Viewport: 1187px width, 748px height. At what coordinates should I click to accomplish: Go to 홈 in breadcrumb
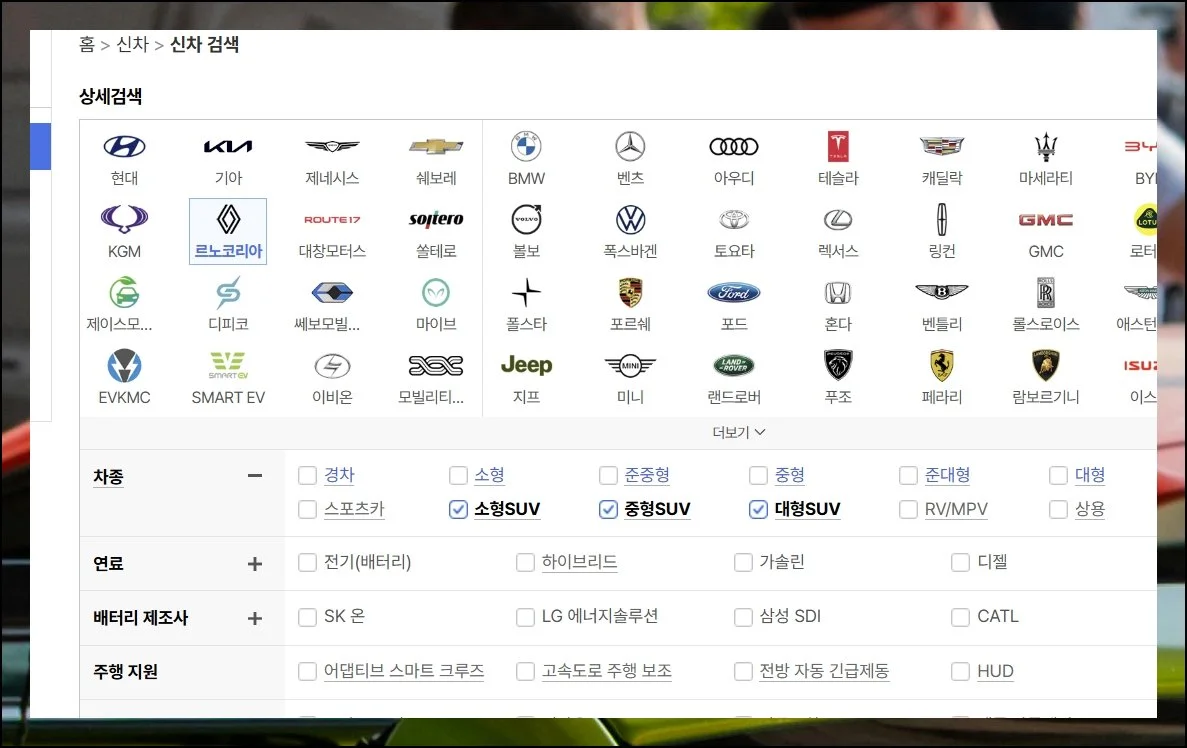[x=87, y=44]
